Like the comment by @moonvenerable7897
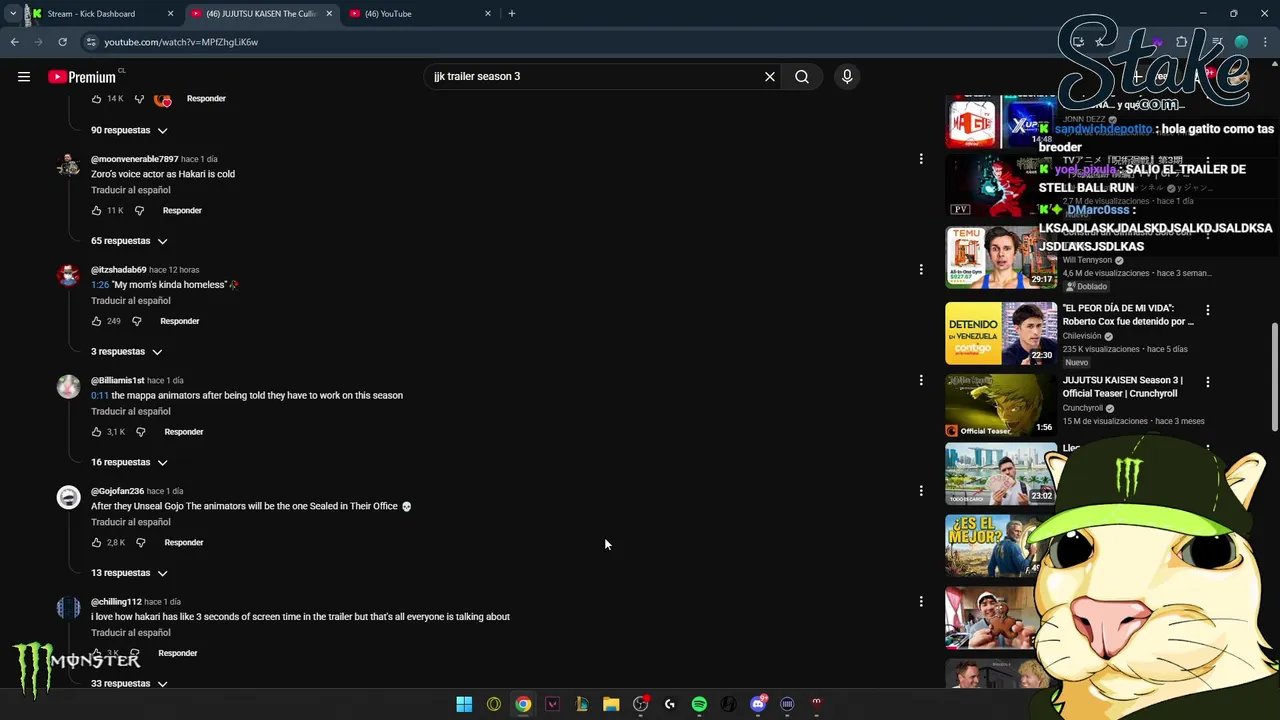 click(96, 210)
